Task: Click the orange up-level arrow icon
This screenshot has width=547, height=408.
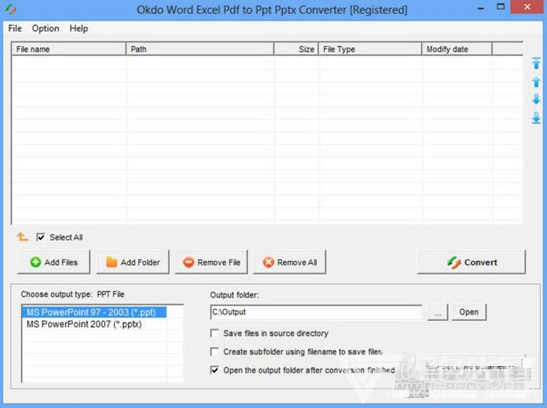Action: click(x=23, y=237)
